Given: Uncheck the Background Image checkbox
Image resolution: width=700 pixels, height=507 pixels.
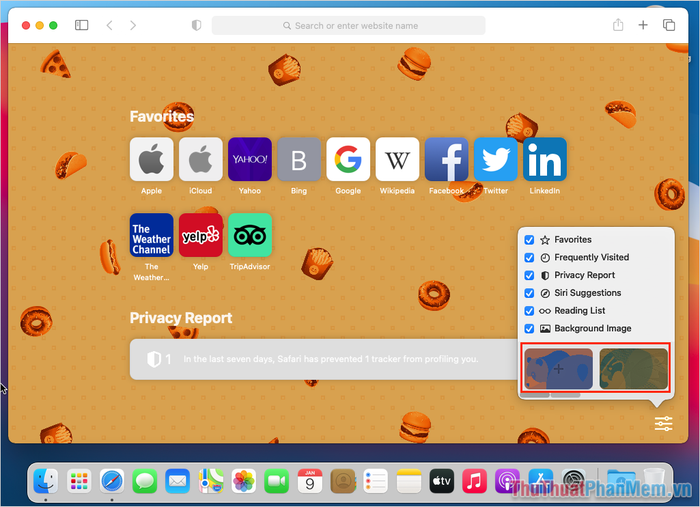Looking at the screenshot, I should point(529,329).
